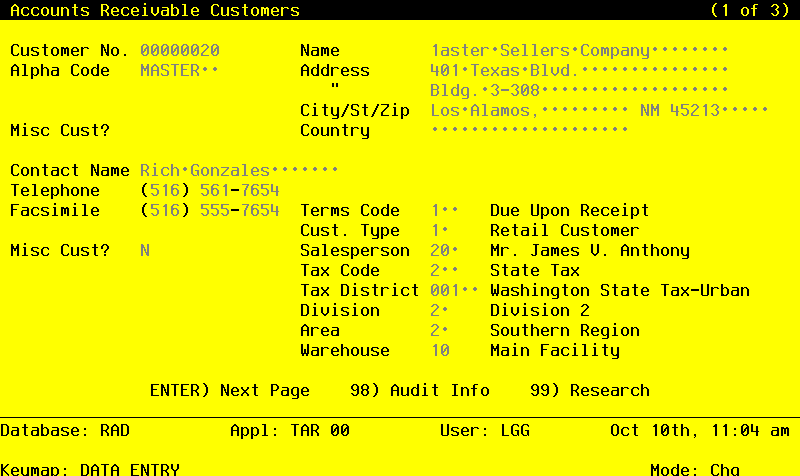Click the Tax Code value field
Screen dimensions: 800x476
pos(444,270)
